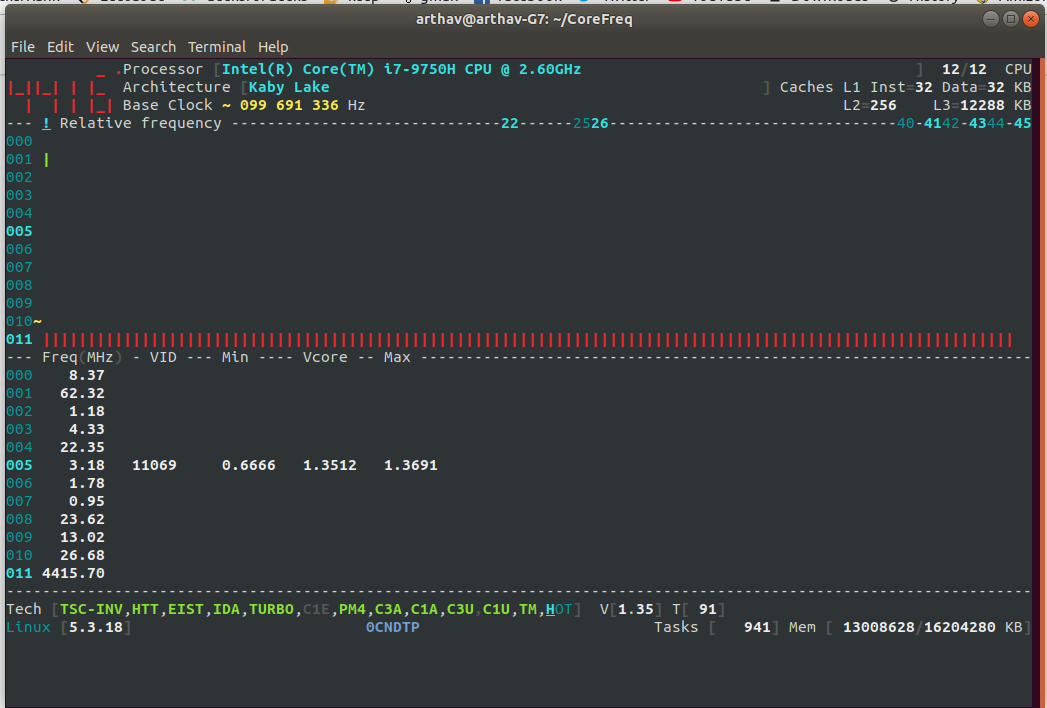Viewport: 1047px width, 708px height.
Task: Click frequency value 13.02
Action: point(82,537)
